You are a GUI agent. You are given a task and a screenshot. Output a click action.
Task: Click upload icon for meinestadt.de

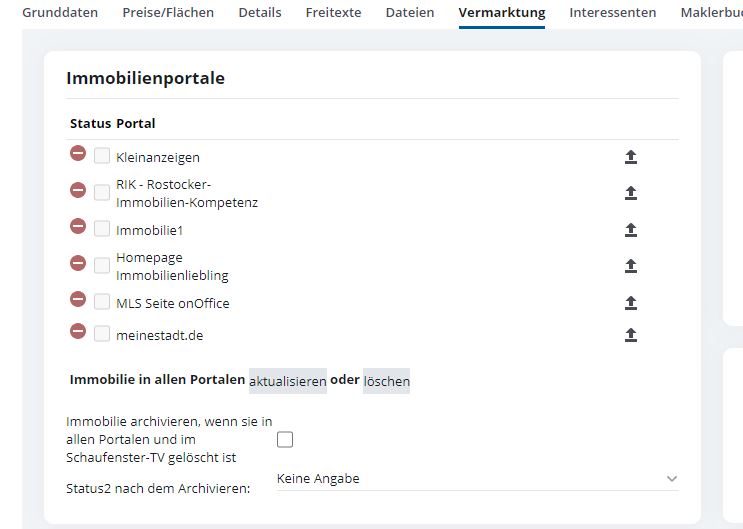(x=631, y=335)
